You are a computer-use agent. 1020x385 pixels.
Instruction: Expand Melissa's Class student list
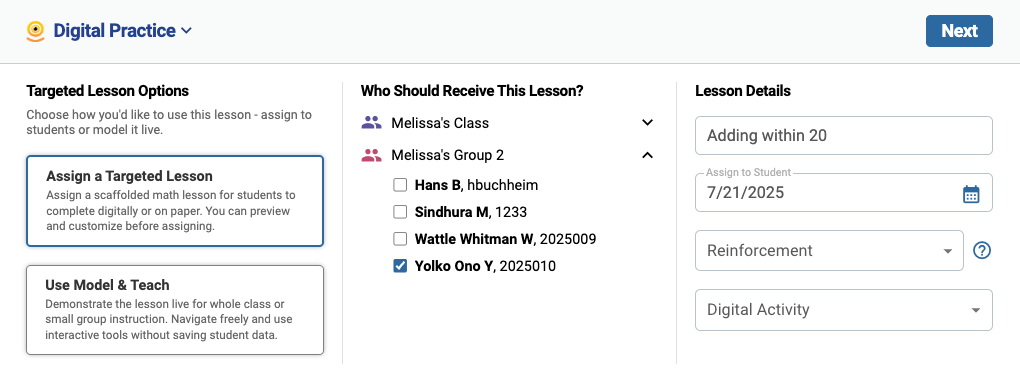point(647,122)
